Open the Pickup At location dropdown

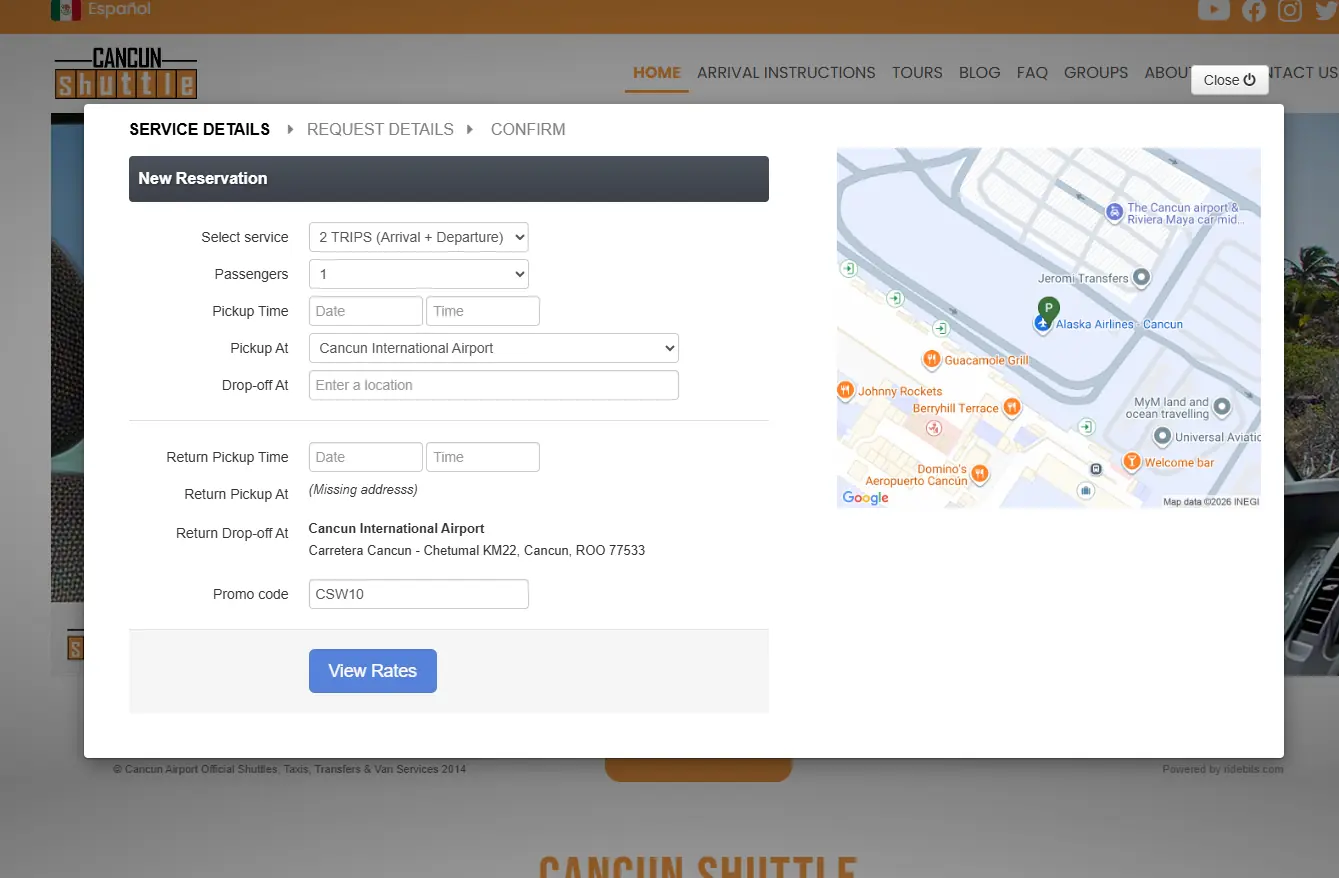(x=493, y=348)
